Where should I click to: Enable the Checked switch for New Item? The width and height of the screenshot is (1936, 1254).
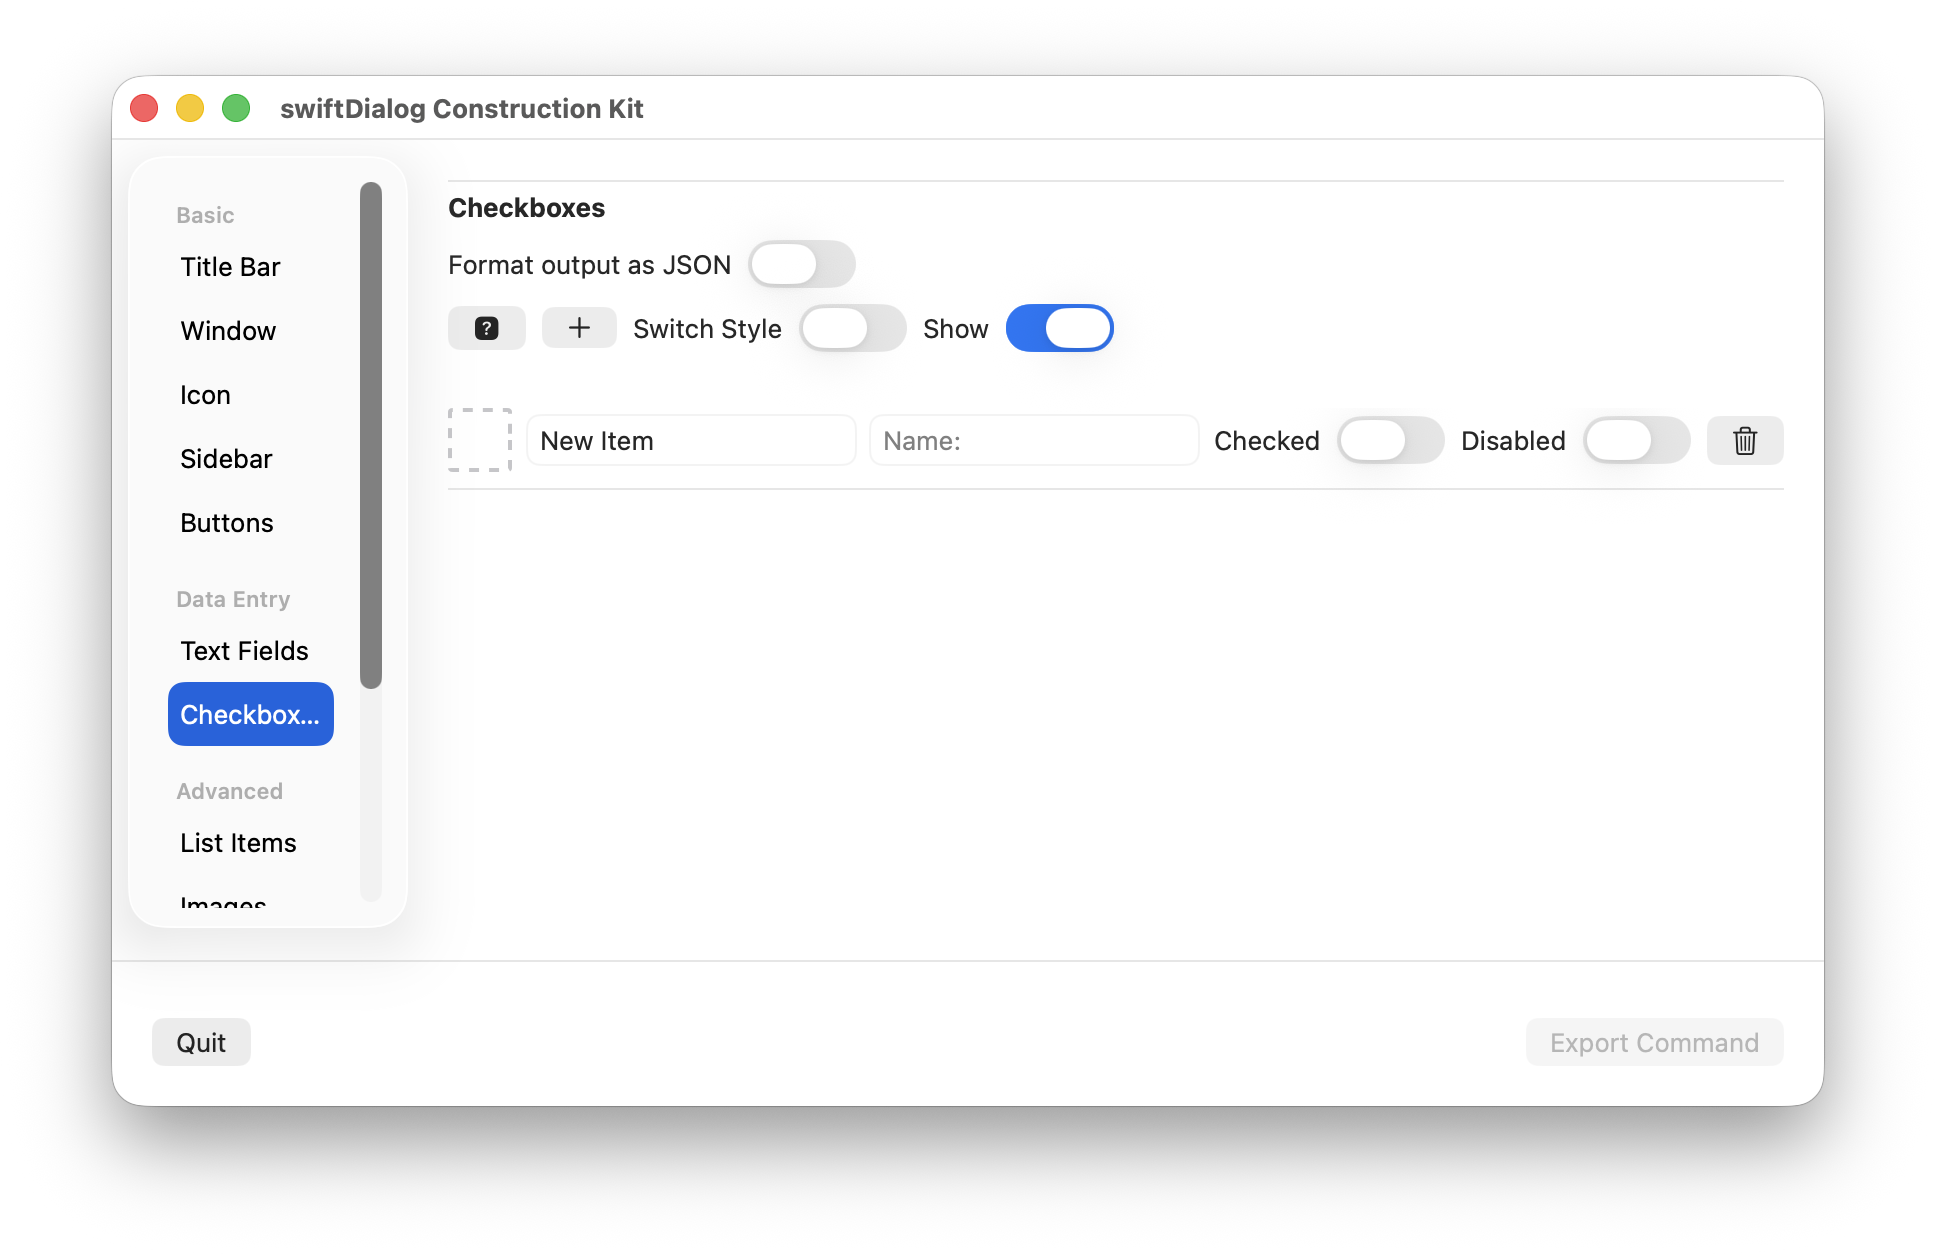[1390, 441]
